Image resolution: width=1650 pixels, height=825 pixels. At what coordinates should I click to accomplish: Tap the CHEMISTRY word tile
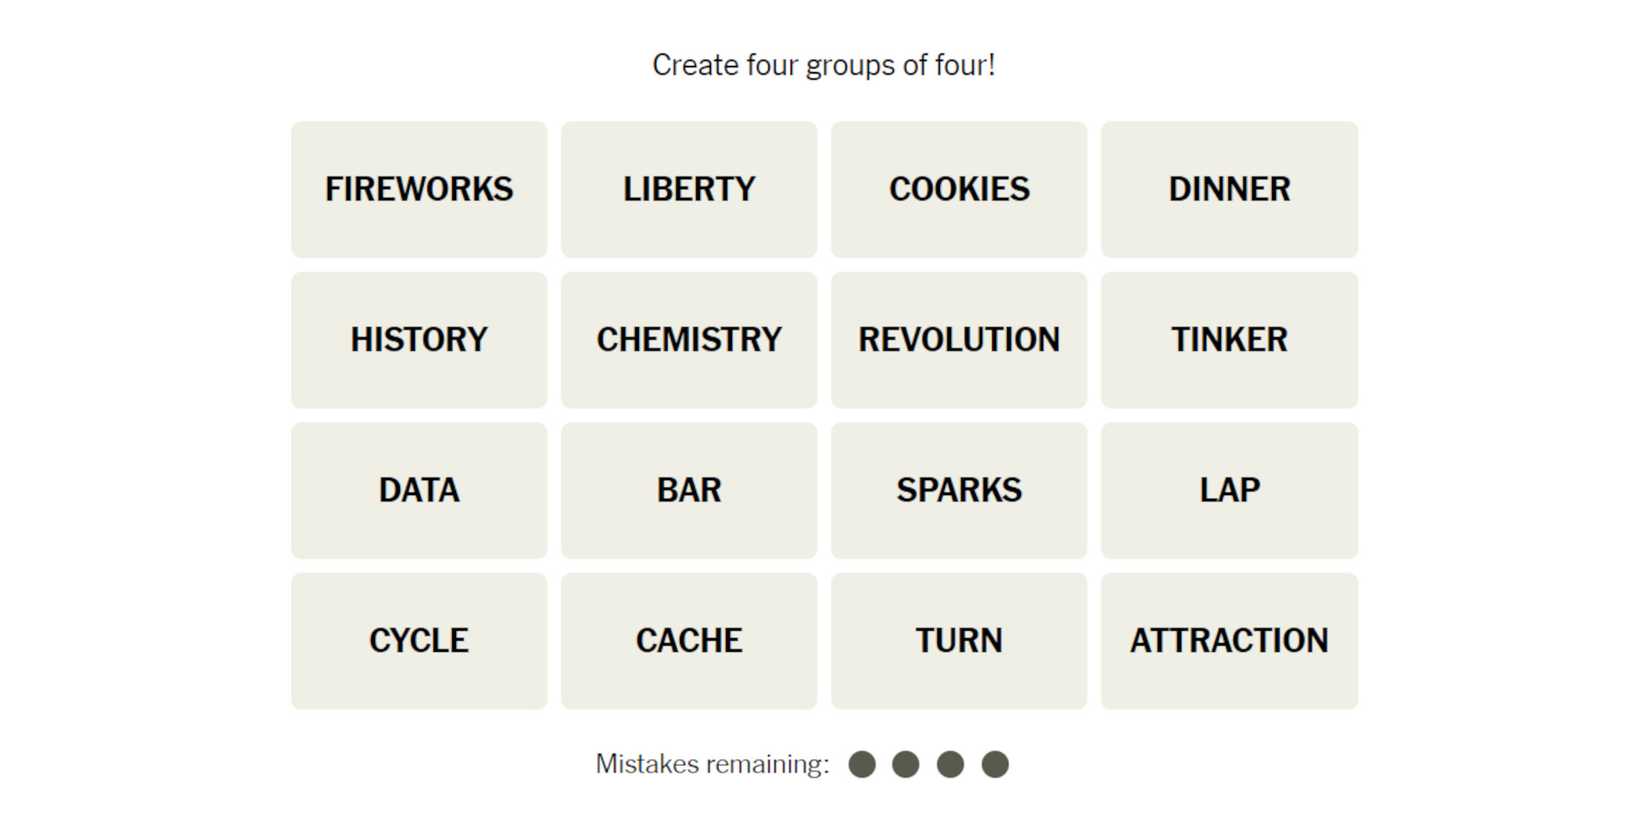689,340
